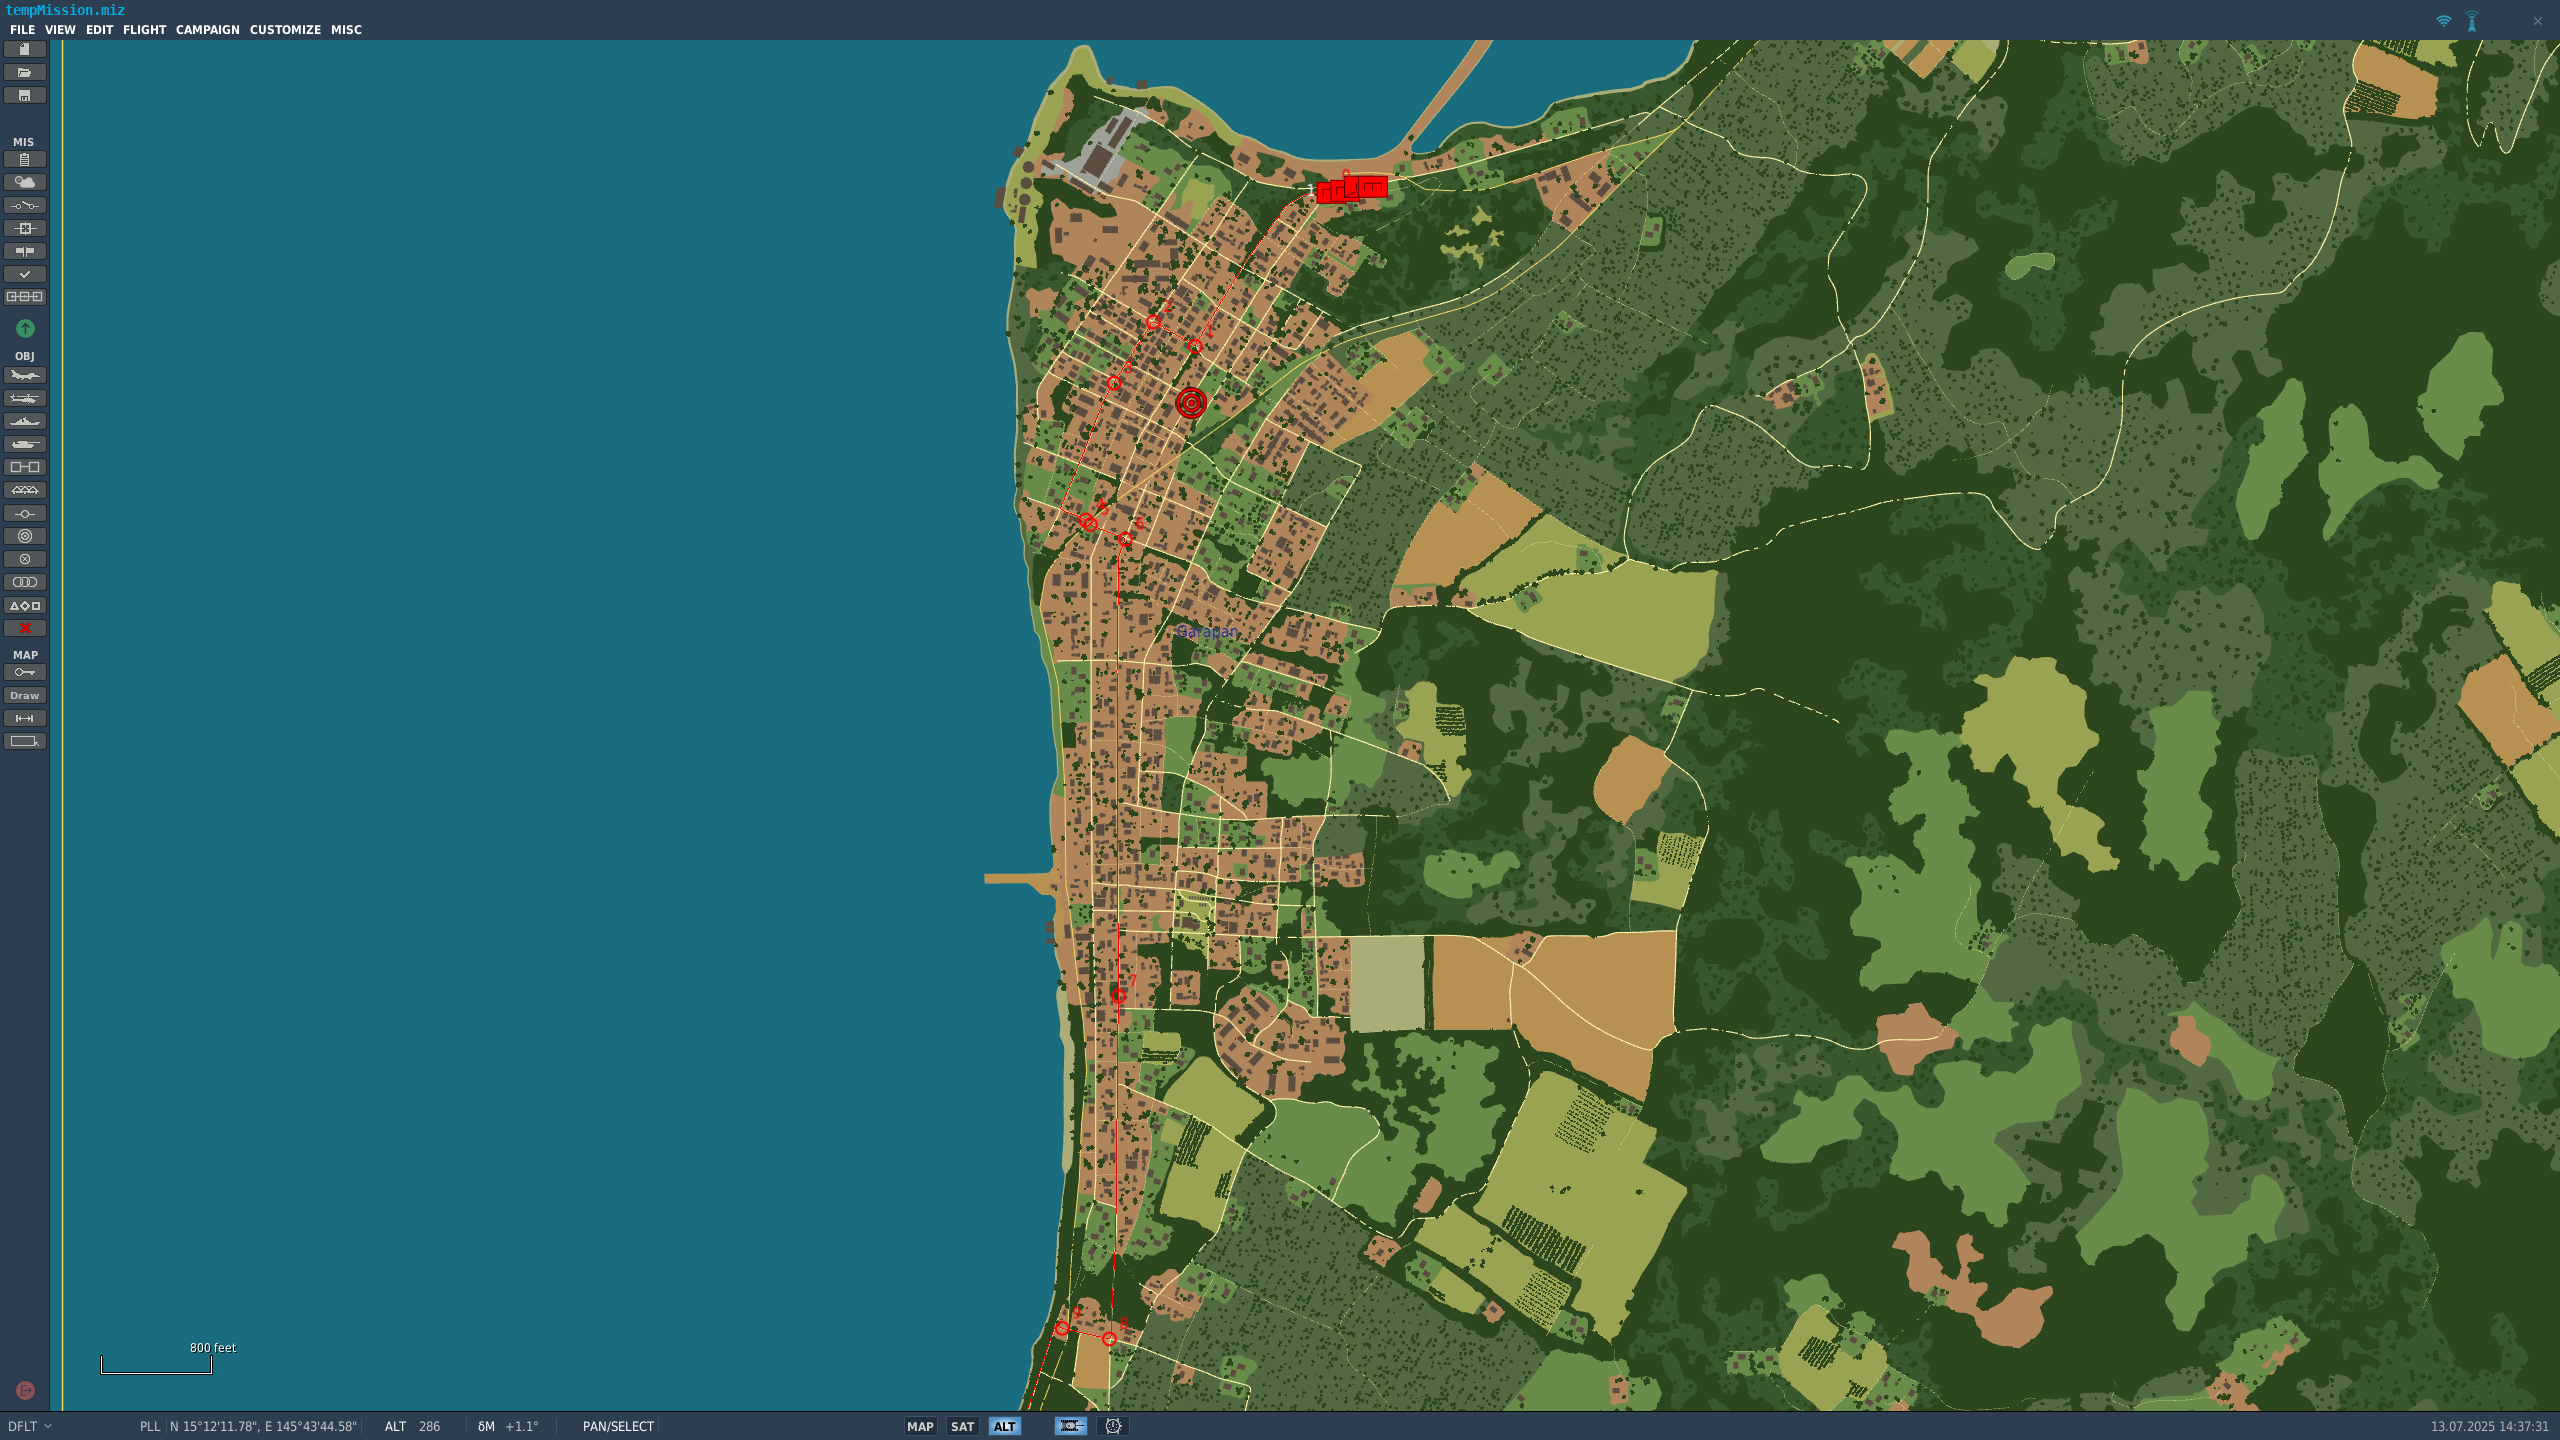Click the Garapan town label on map

tap(1207, 631)
